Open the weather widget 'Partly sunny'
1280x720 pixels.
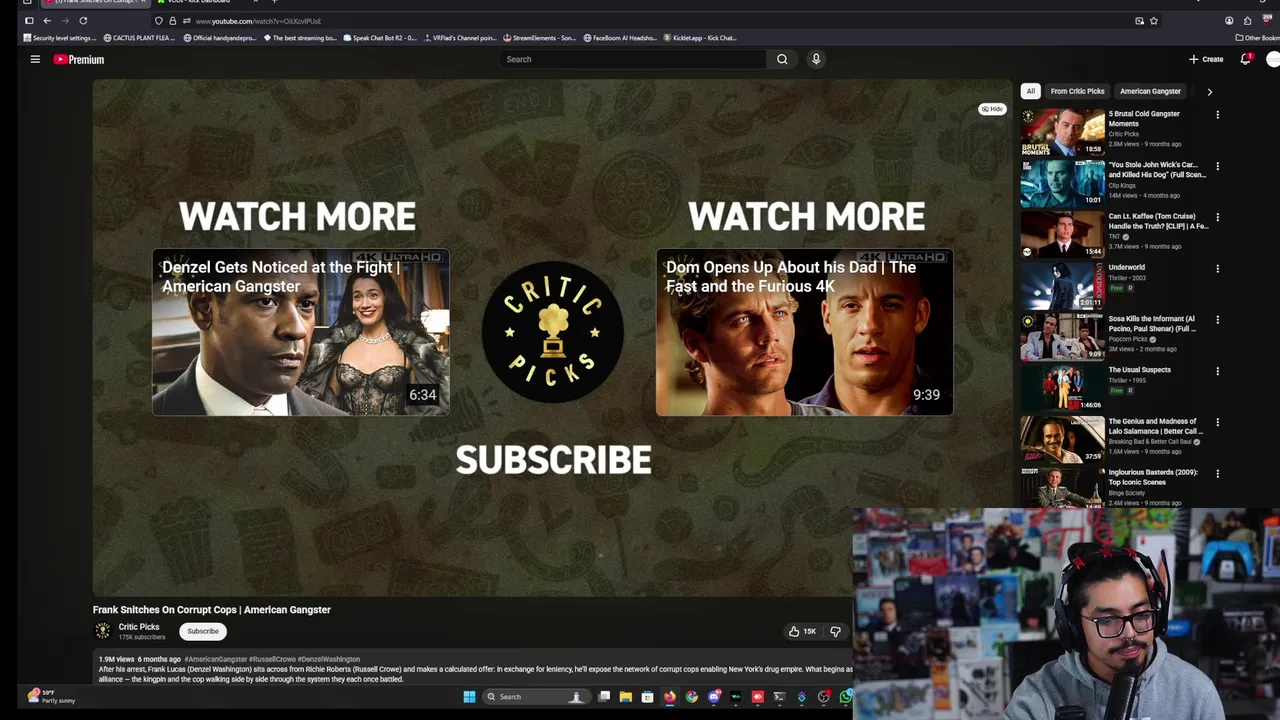52,696
